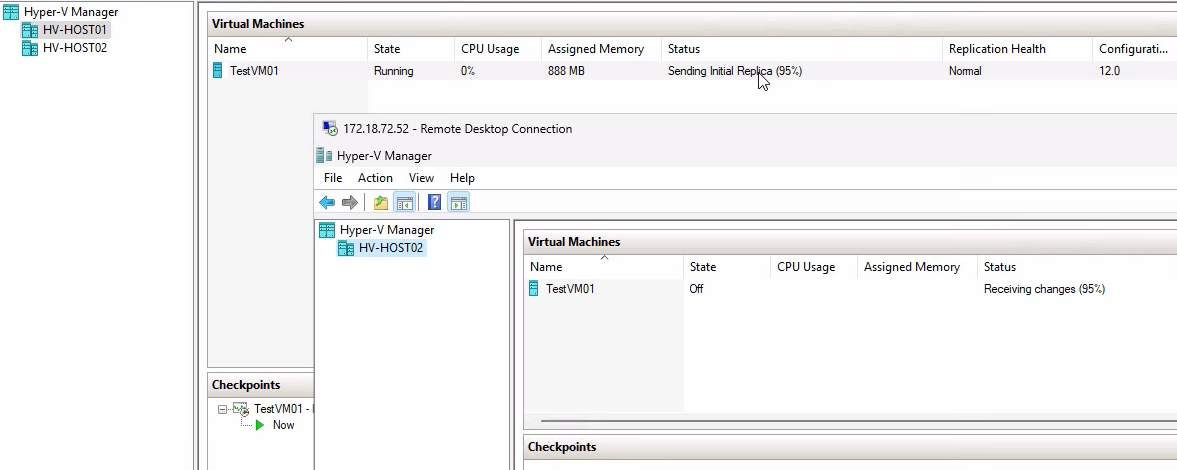Select Hyper-V Manager root in remote tree
This screenshot has width=1177, height=470.
(x=387, y=230)
